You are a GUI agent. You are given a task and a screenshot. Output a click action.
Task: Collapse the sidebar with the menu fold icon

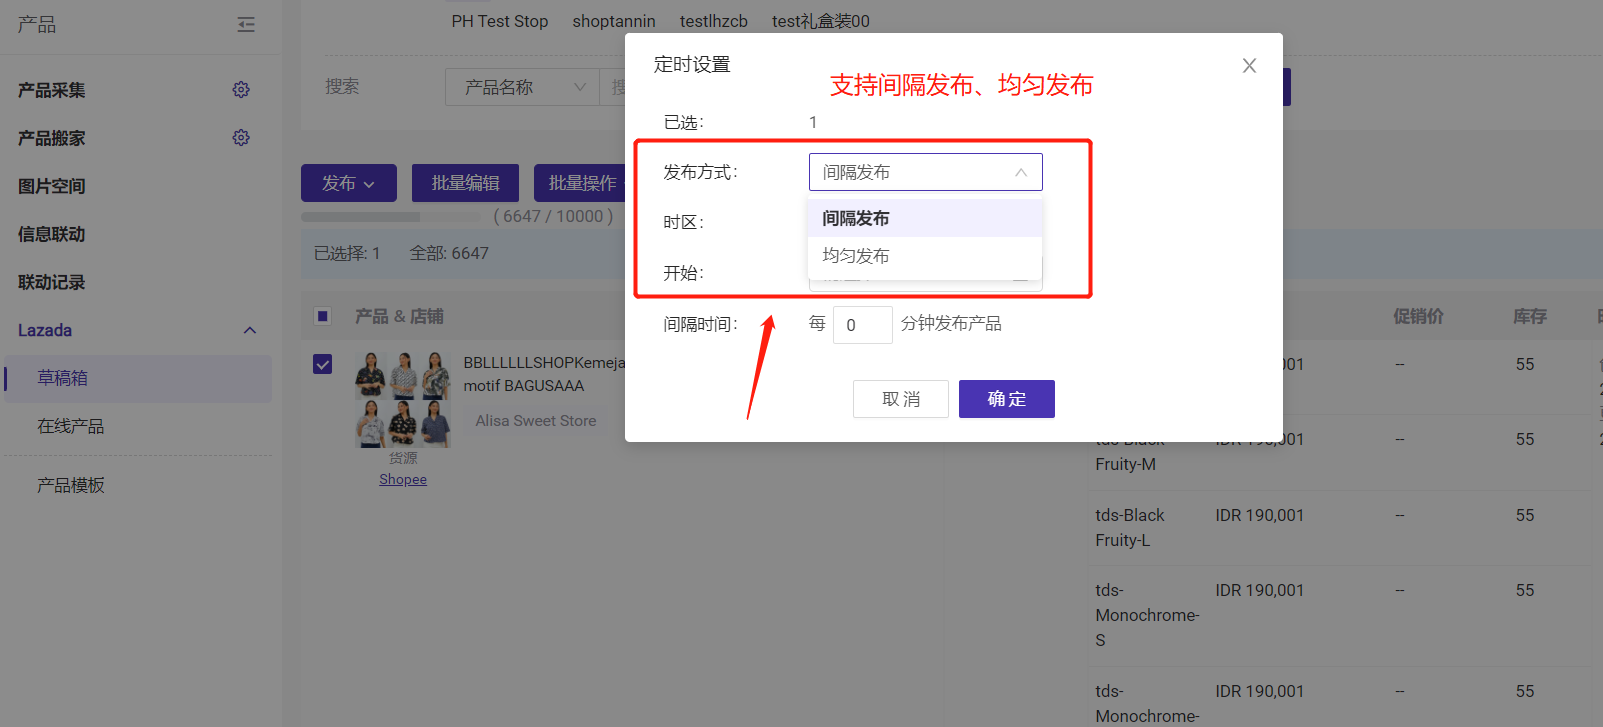coord(246,24)
